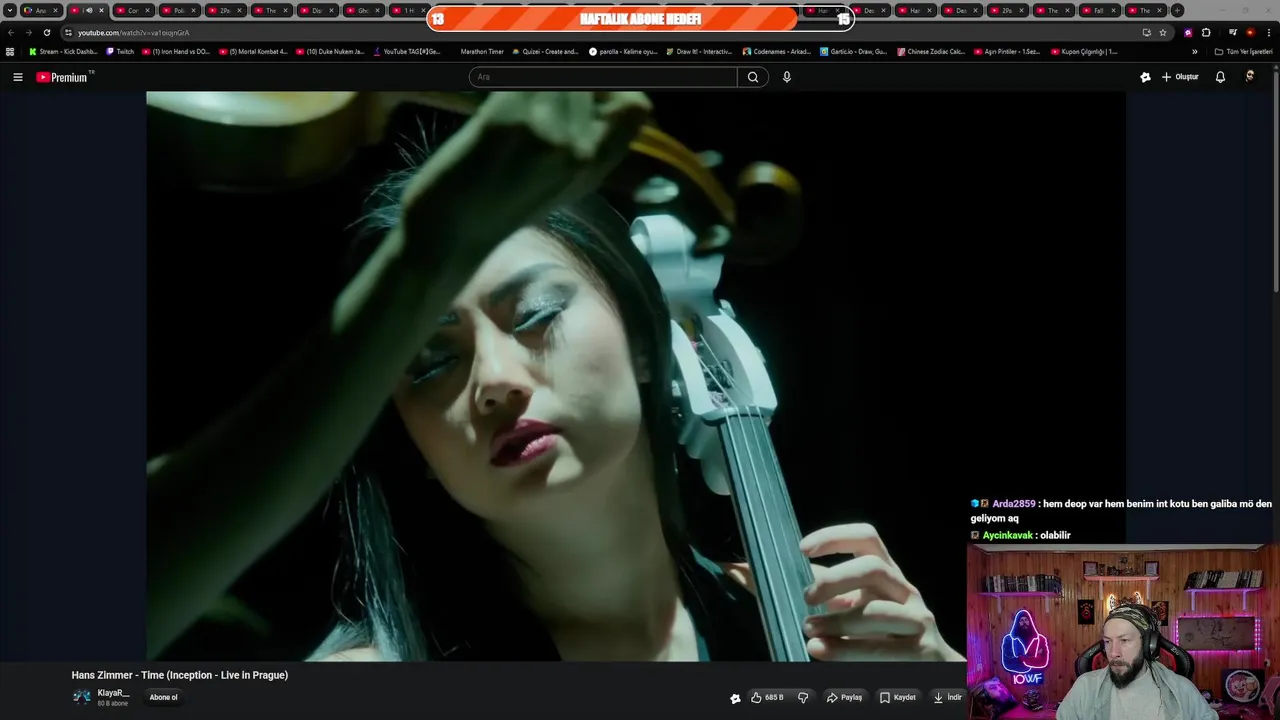Viewport: 1280px width, 720px height.
Task: Open the KlayaR channel avatar
Action: 81,697
